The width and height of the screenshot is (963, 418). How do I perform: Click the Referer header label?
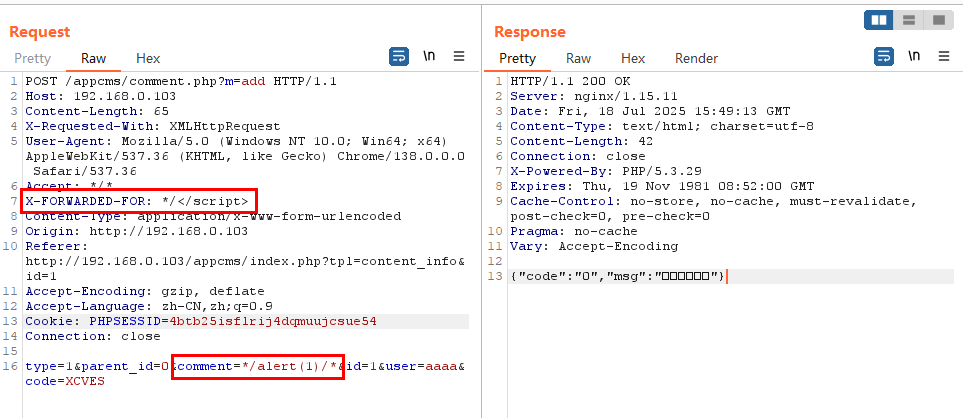click(57, 246)
